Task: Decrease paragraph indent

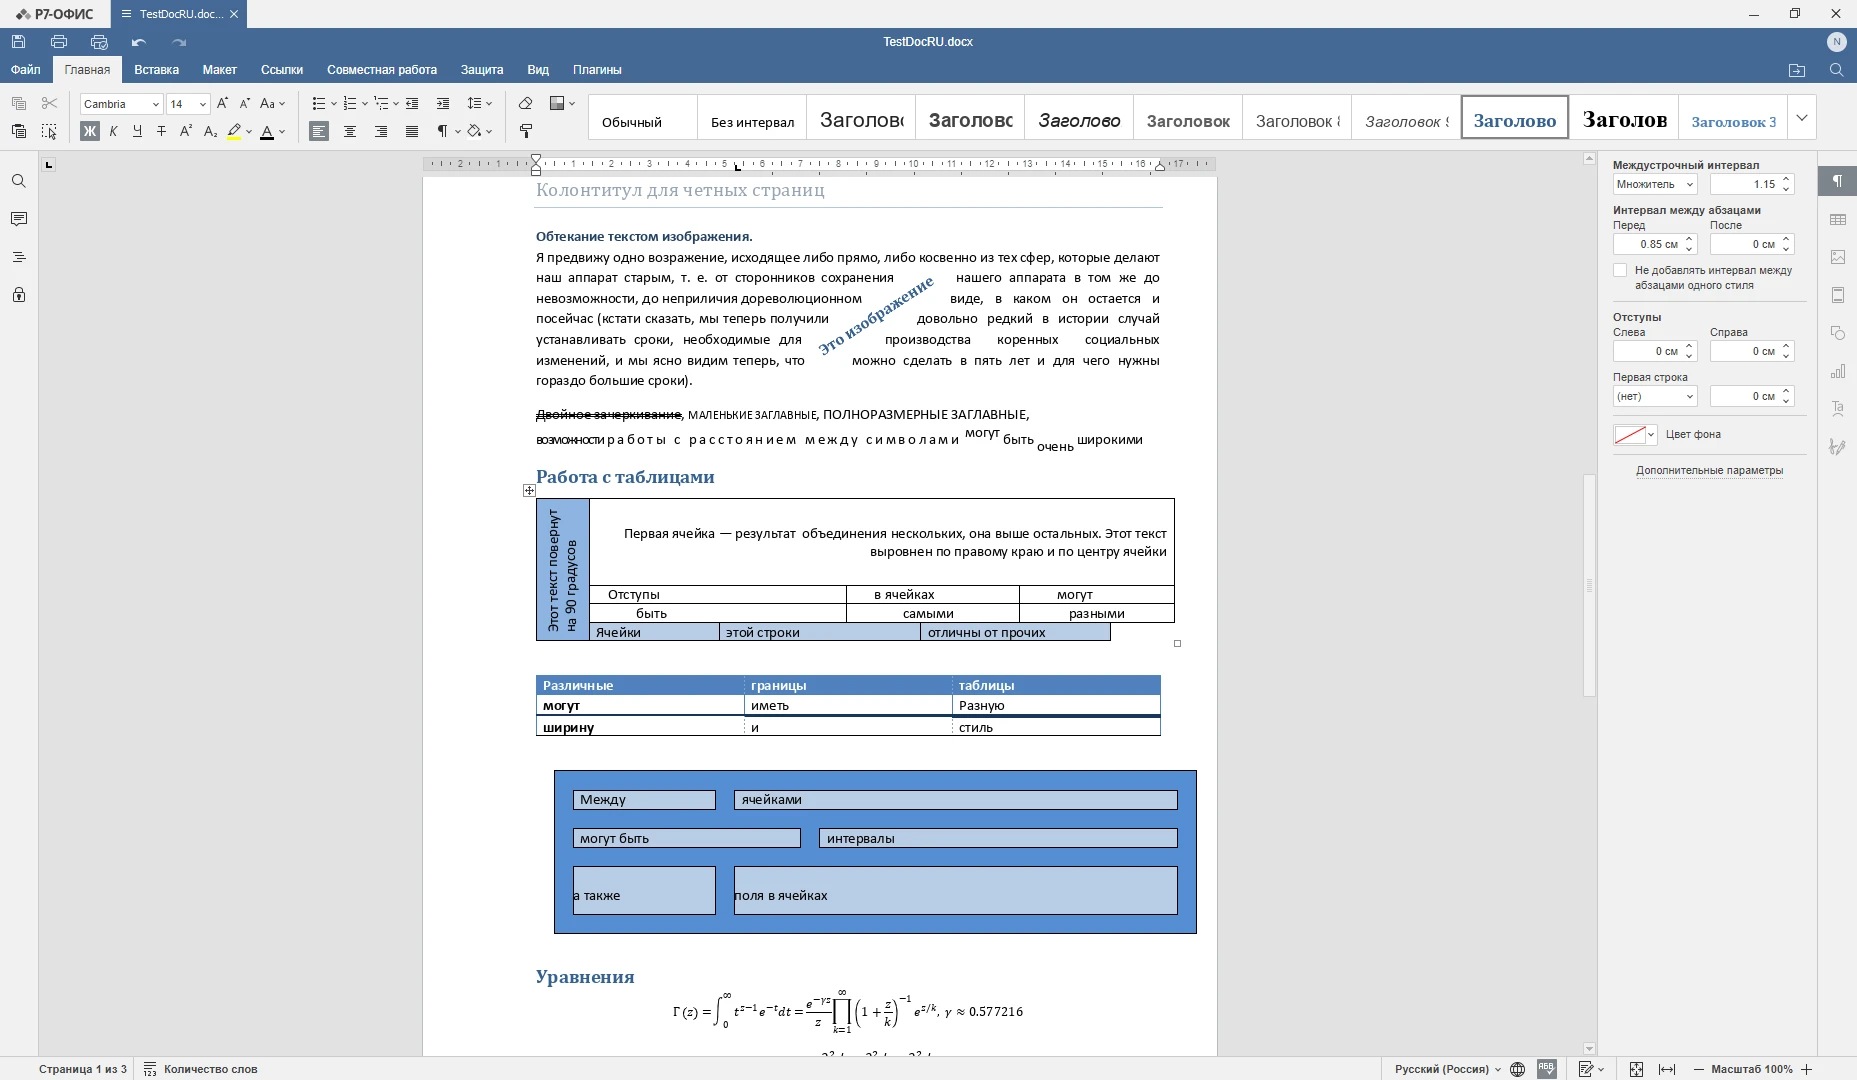Action: [412, 103]
